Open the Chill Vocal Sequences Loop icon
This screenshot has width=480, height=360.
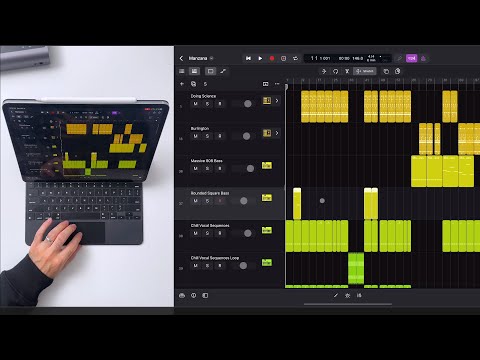[x=267, y=263]
